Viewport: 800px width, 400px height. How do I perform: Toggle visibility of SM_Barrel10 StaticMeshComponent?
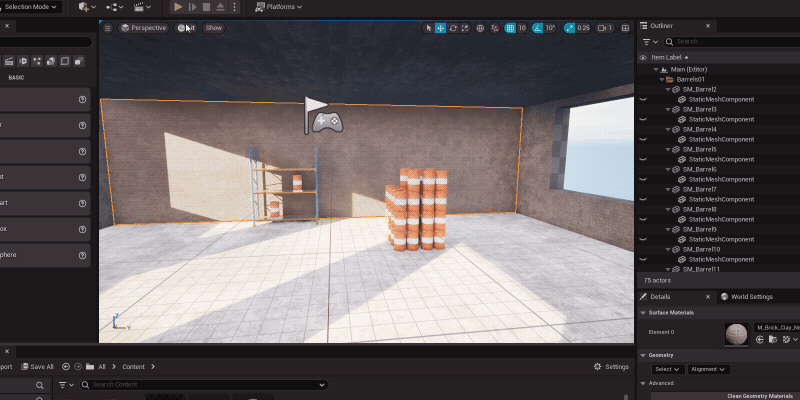[642, 259]
